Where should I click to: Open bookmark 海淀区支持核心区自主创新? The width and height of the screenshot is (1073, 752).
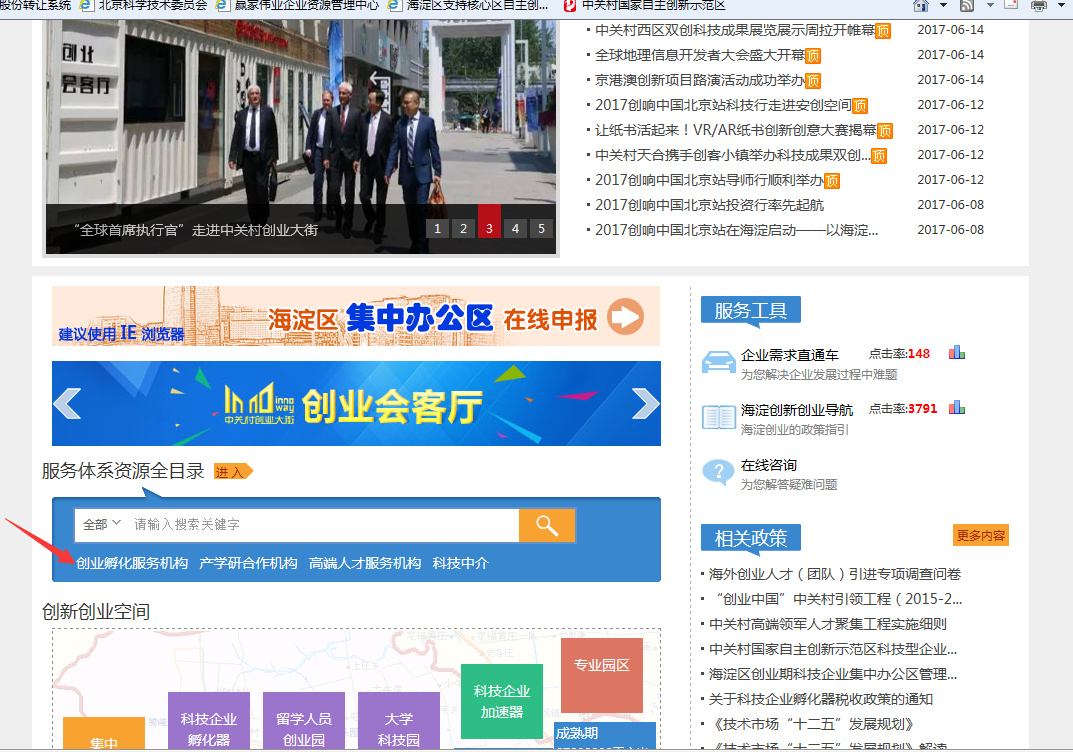coord(469,5)
